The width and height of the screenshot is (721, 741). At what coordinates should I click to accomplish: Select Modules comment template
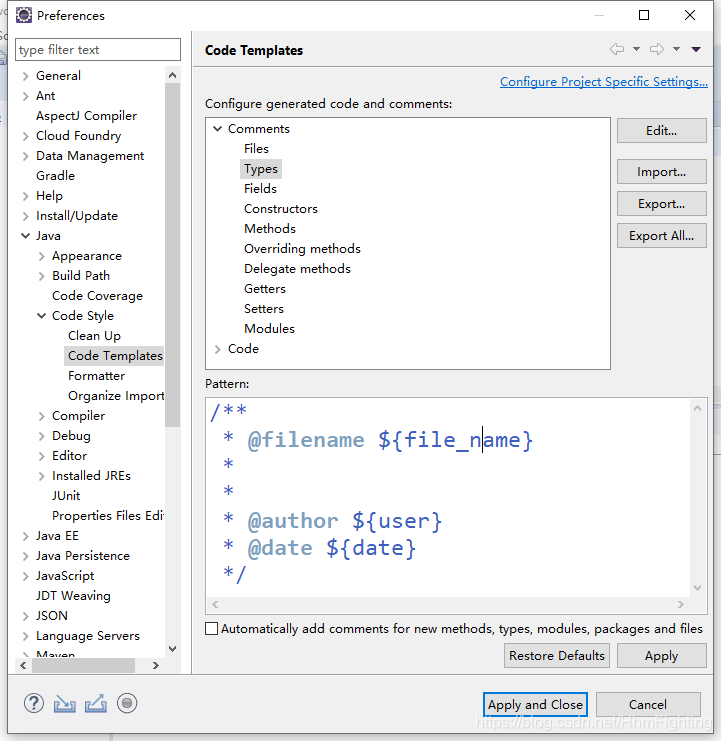[x=269, y=328]
